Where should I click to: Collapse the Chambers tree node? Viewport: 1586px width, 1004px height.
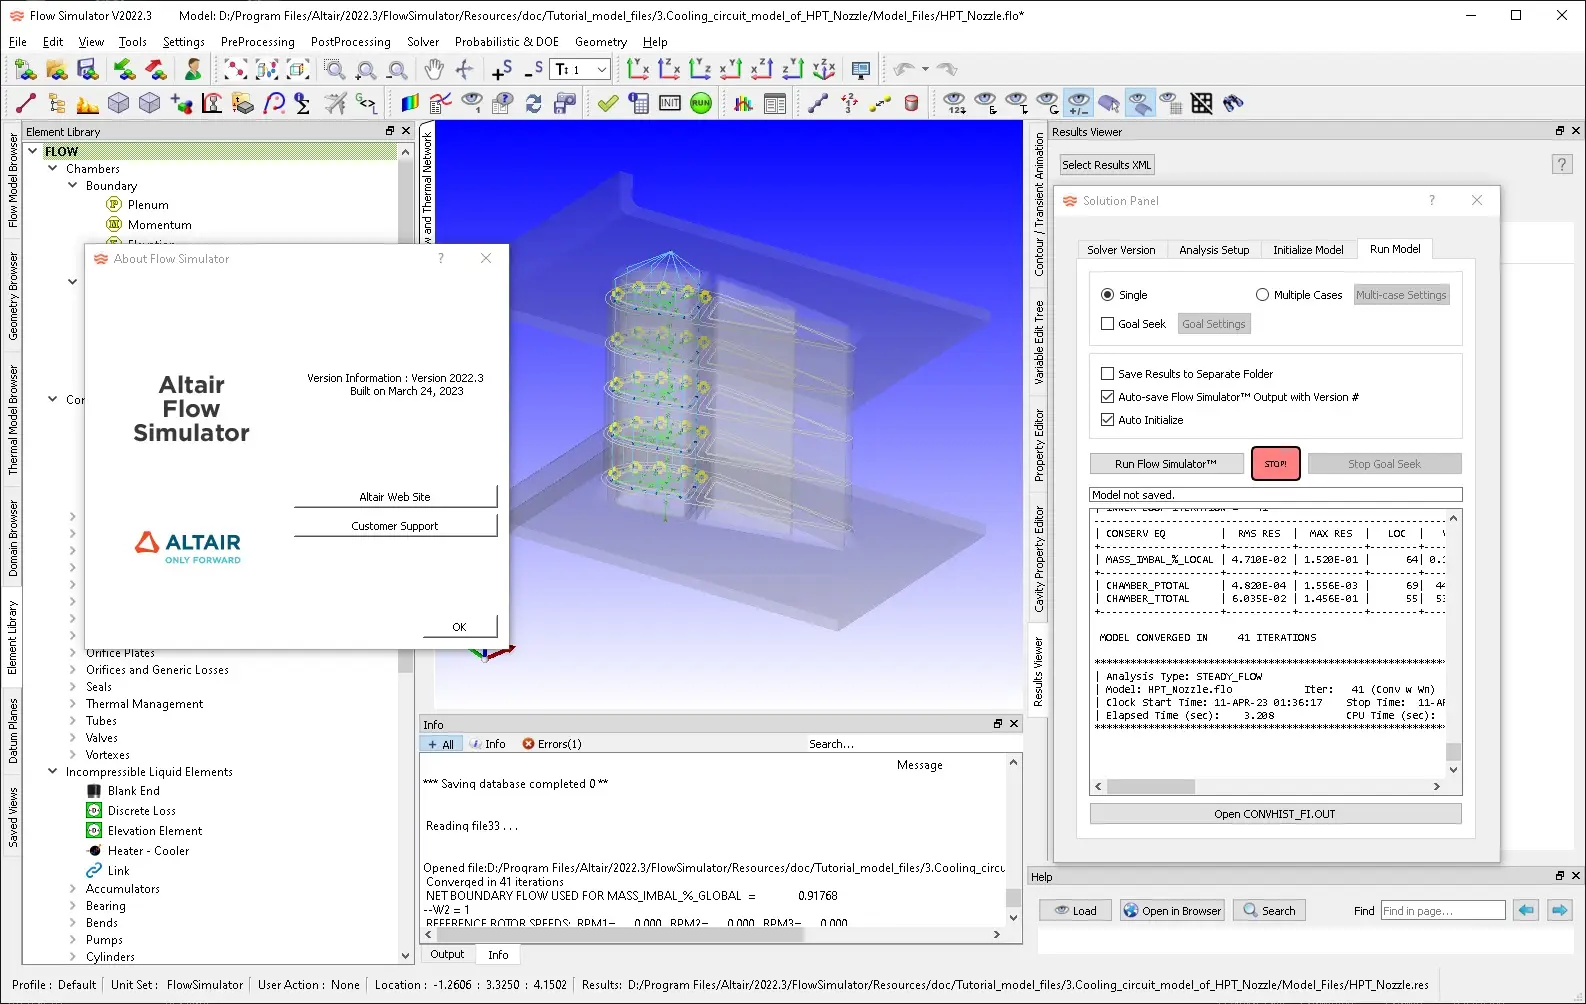[x=53, y=169]
